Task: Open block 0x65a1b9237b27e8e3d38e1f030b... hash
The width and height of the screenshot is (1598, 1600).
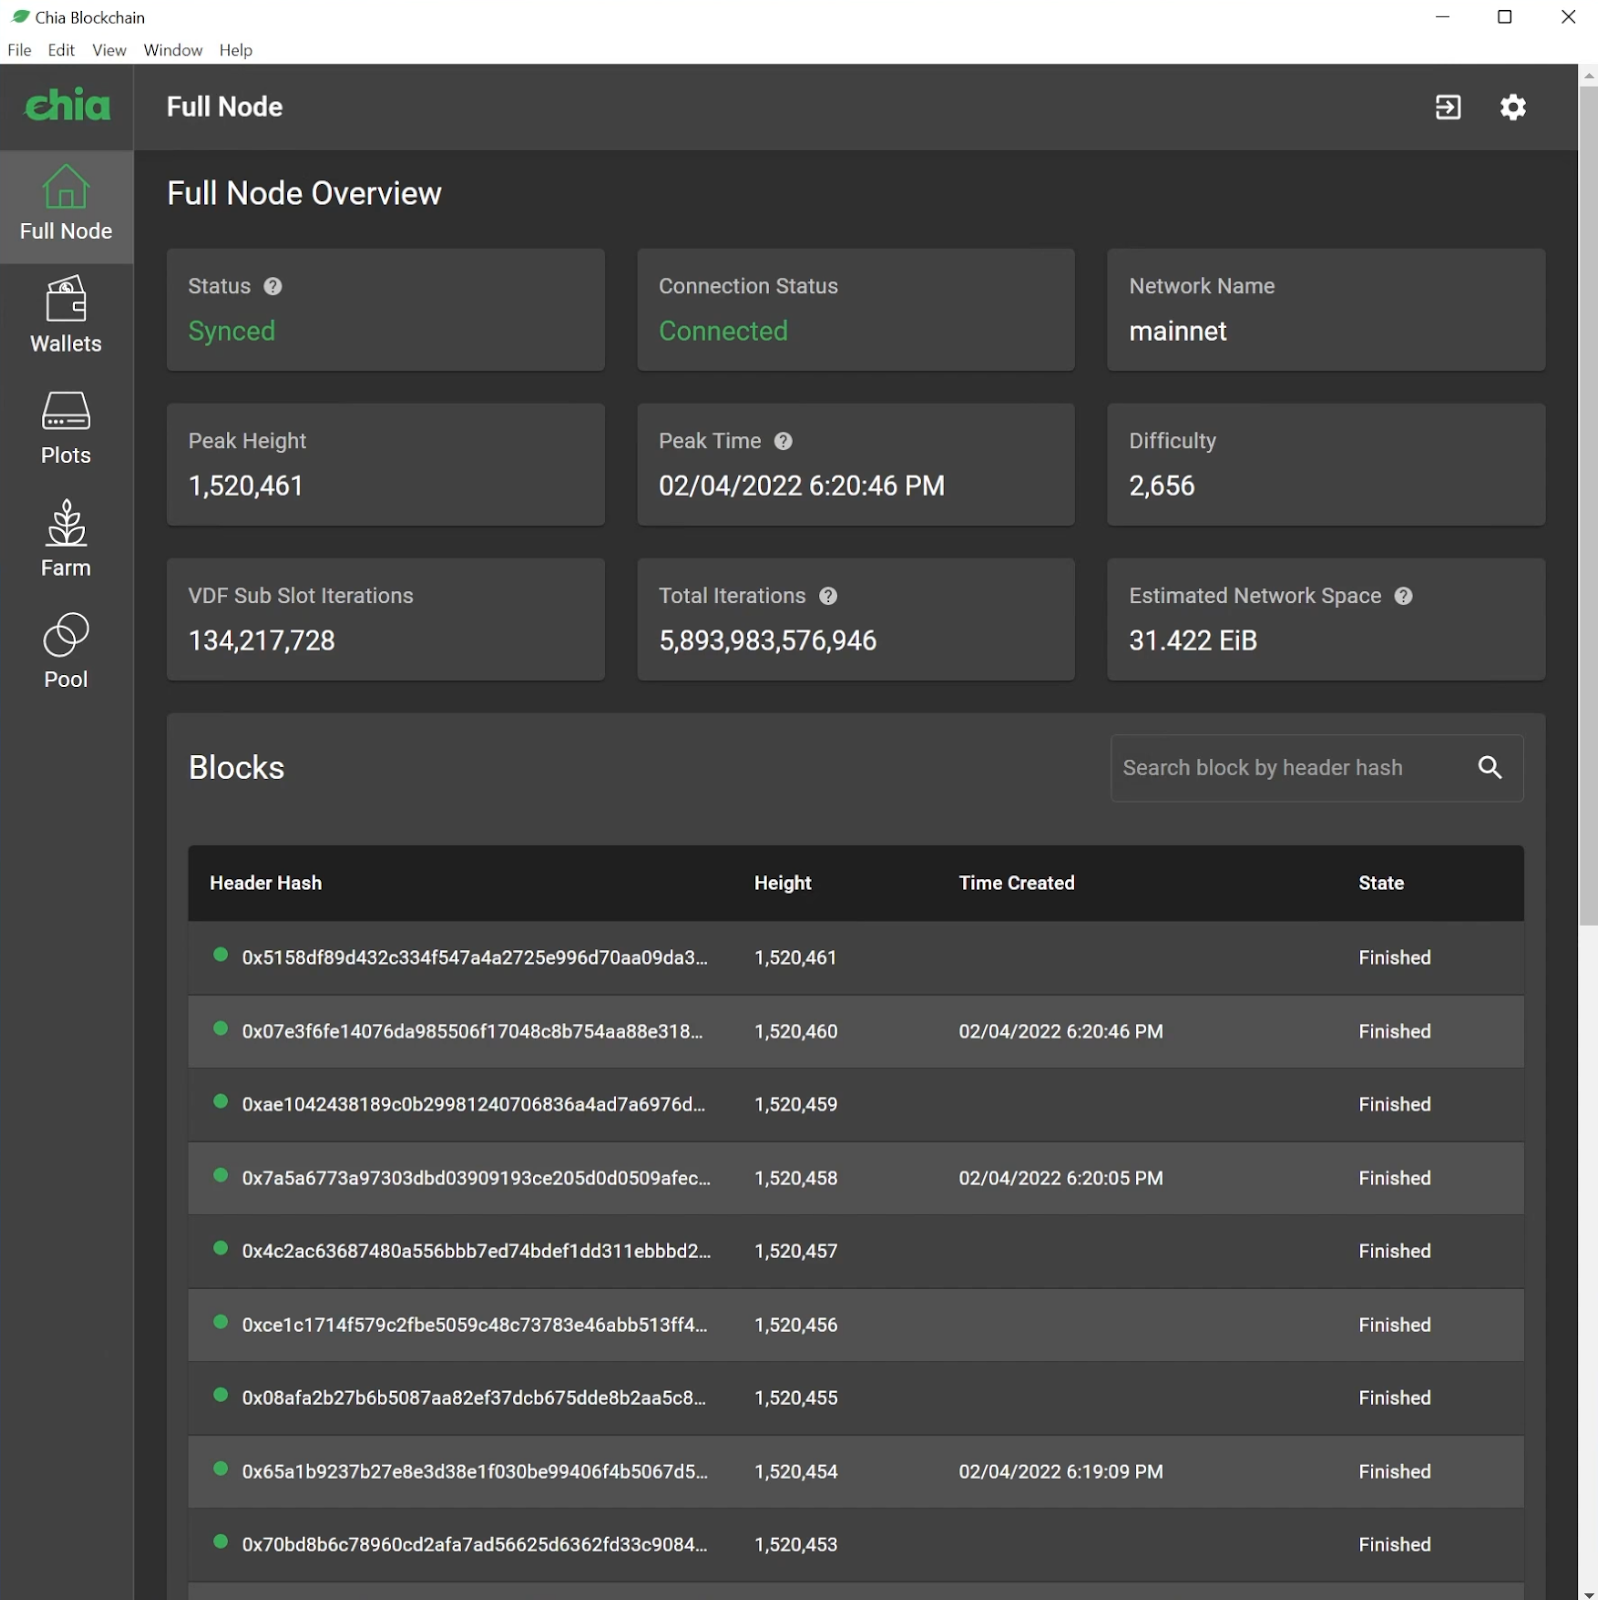Action: point(474,1472)
